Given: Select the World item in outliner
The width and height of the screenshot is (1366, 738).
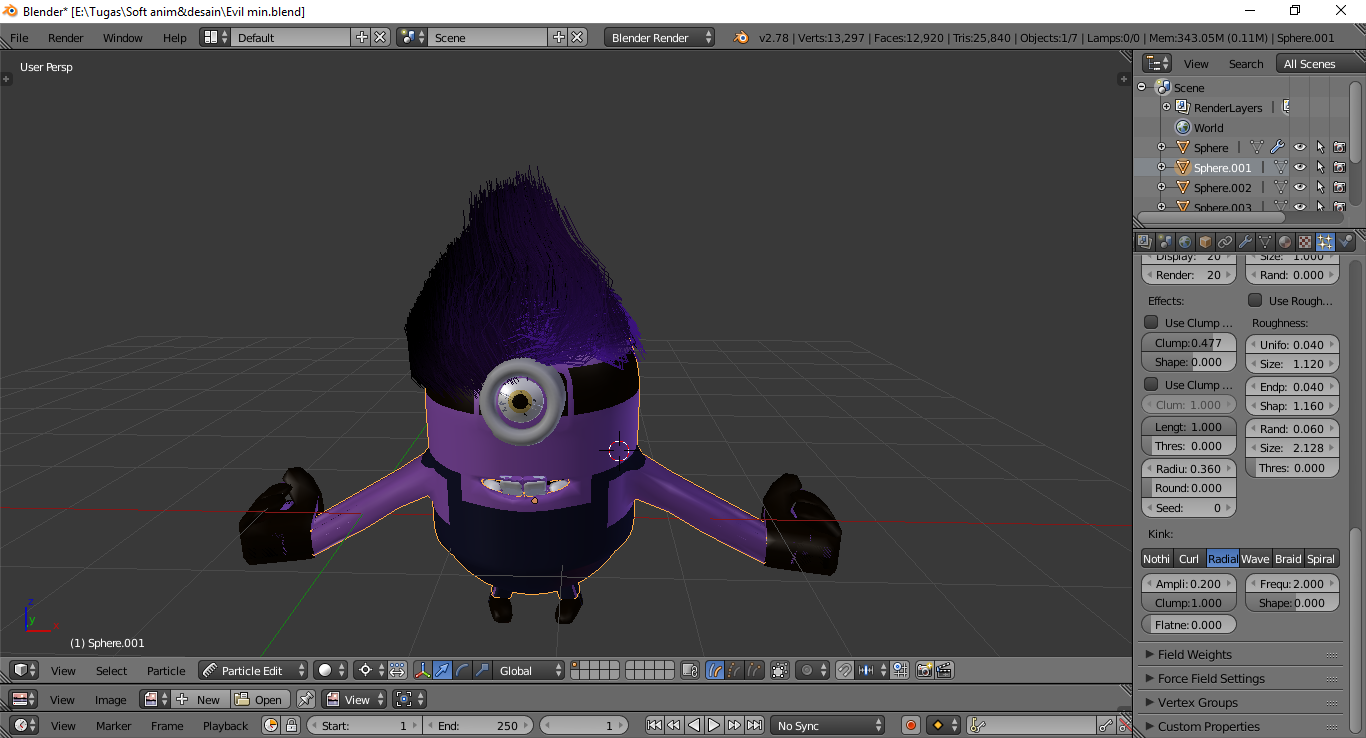Looking at the screenshot, I should (1208, 127).
